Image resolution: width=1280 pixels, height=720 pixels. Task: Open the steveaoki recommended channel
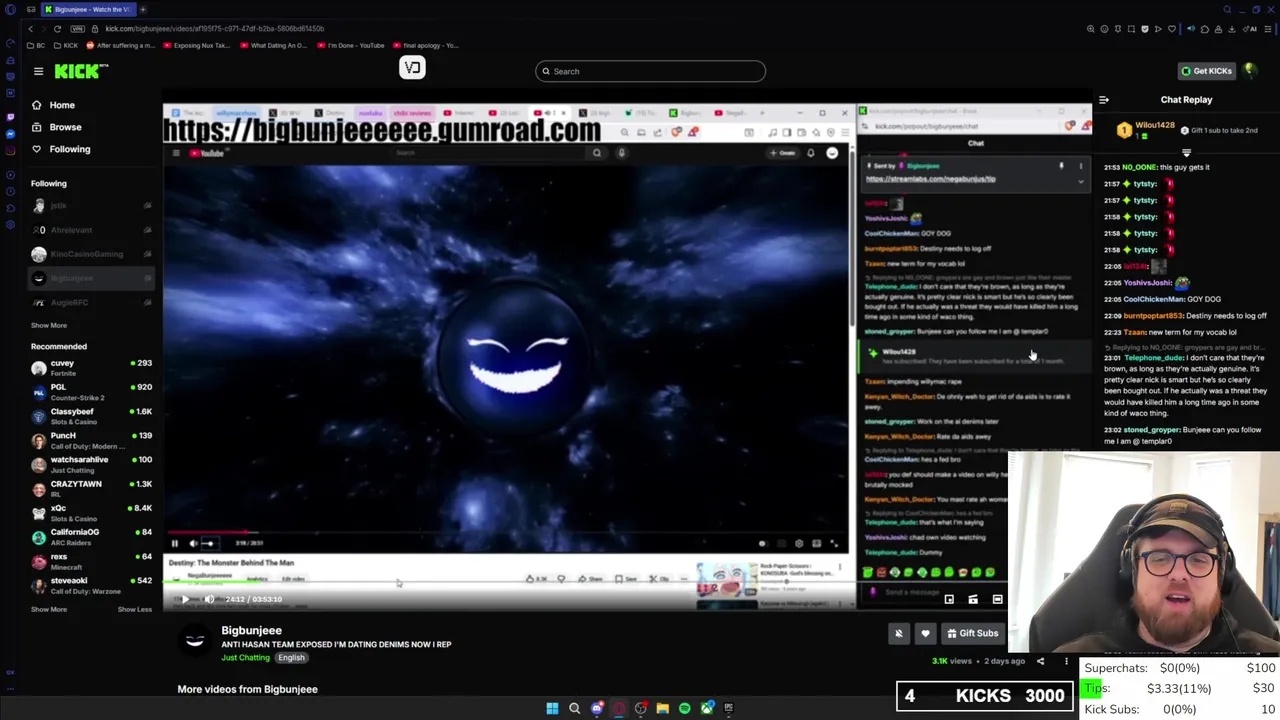(x=92, y=585)
